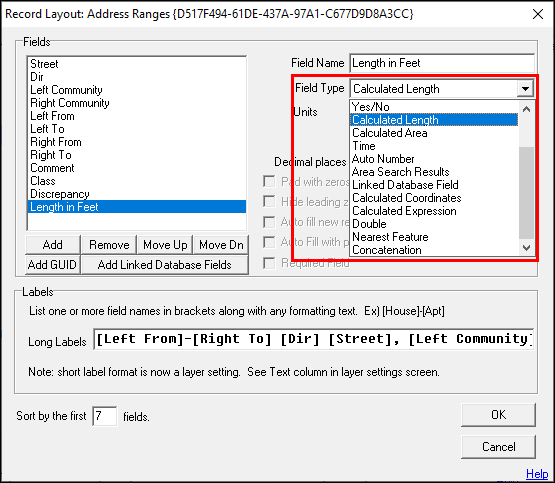Select Left From field
Image resolution: width=555 pixels, height=483 pixels.
click(x=137, y=116)
